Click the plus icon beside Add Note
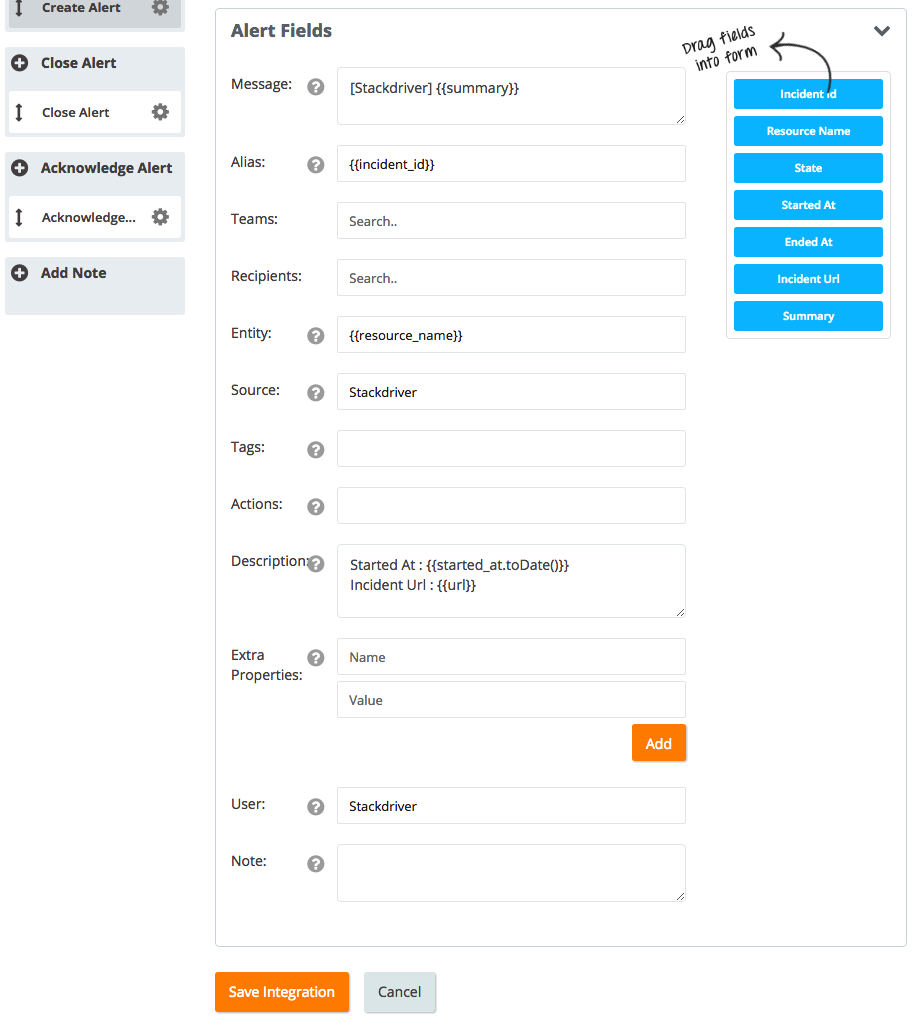The height and width of the screenshot is (1023, 918). 20,272
